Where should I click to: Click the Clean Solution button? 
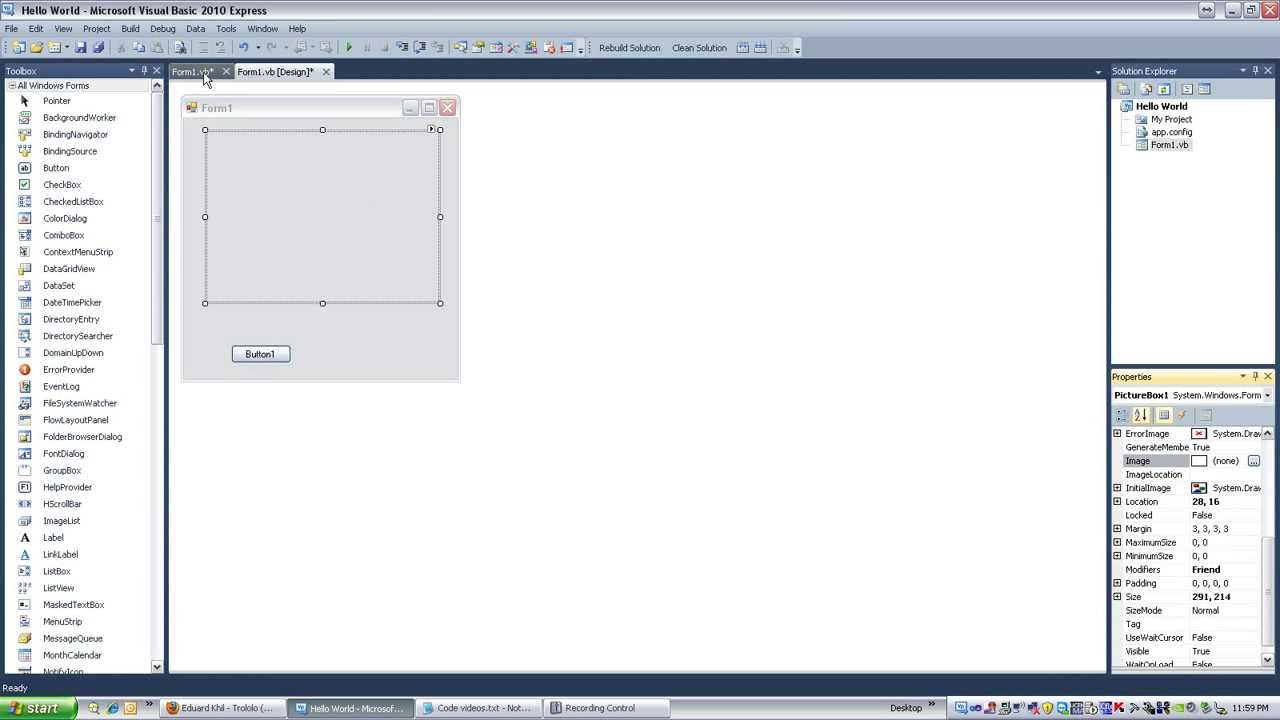(698, 47)
